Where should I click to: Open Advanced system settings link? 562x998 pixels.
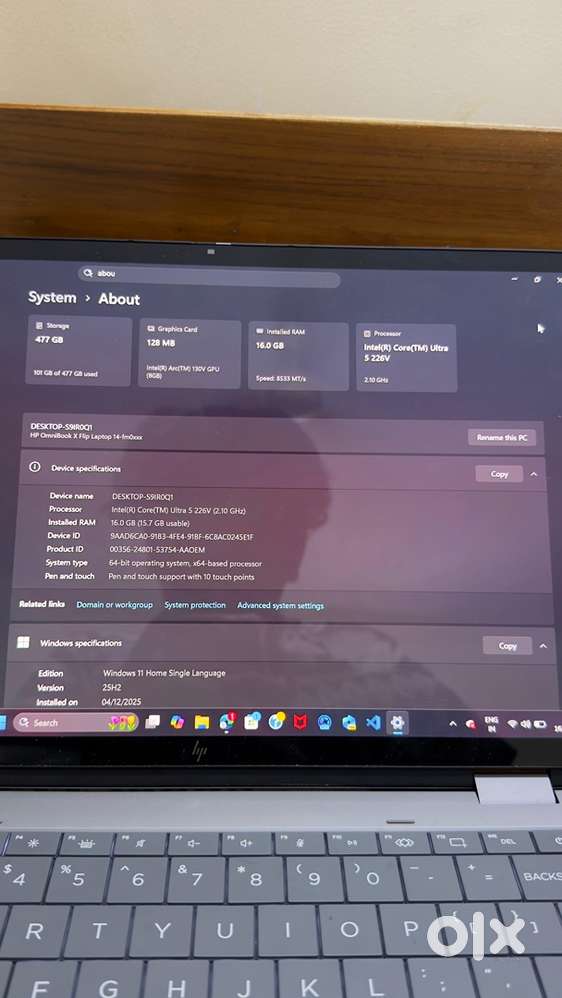(x=281, y=606)
